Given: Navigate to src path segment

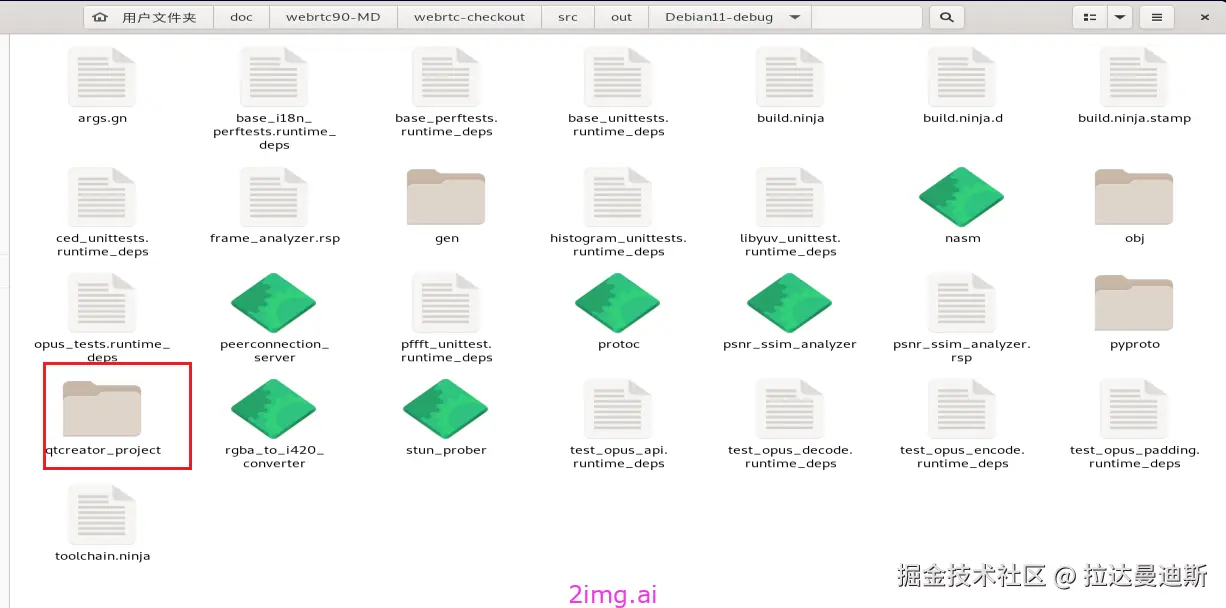Looking at the screenshot, I should [x=567, y=17].
